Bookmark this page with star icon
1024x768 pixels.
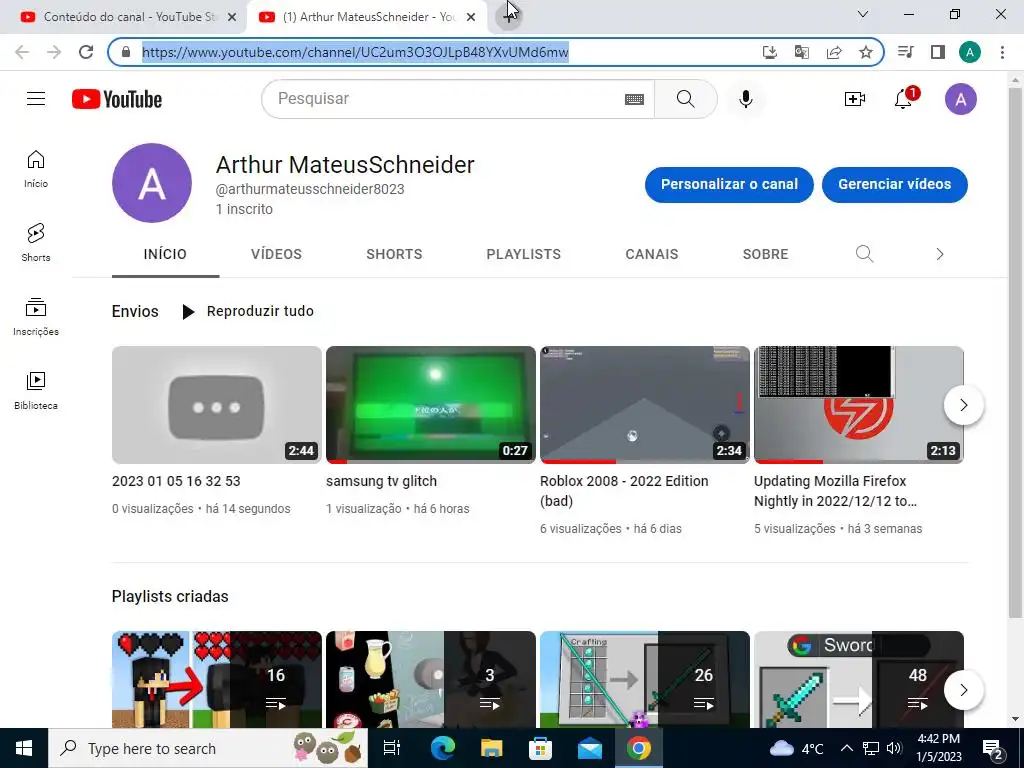pyautogui.click(x=866, y=52)
